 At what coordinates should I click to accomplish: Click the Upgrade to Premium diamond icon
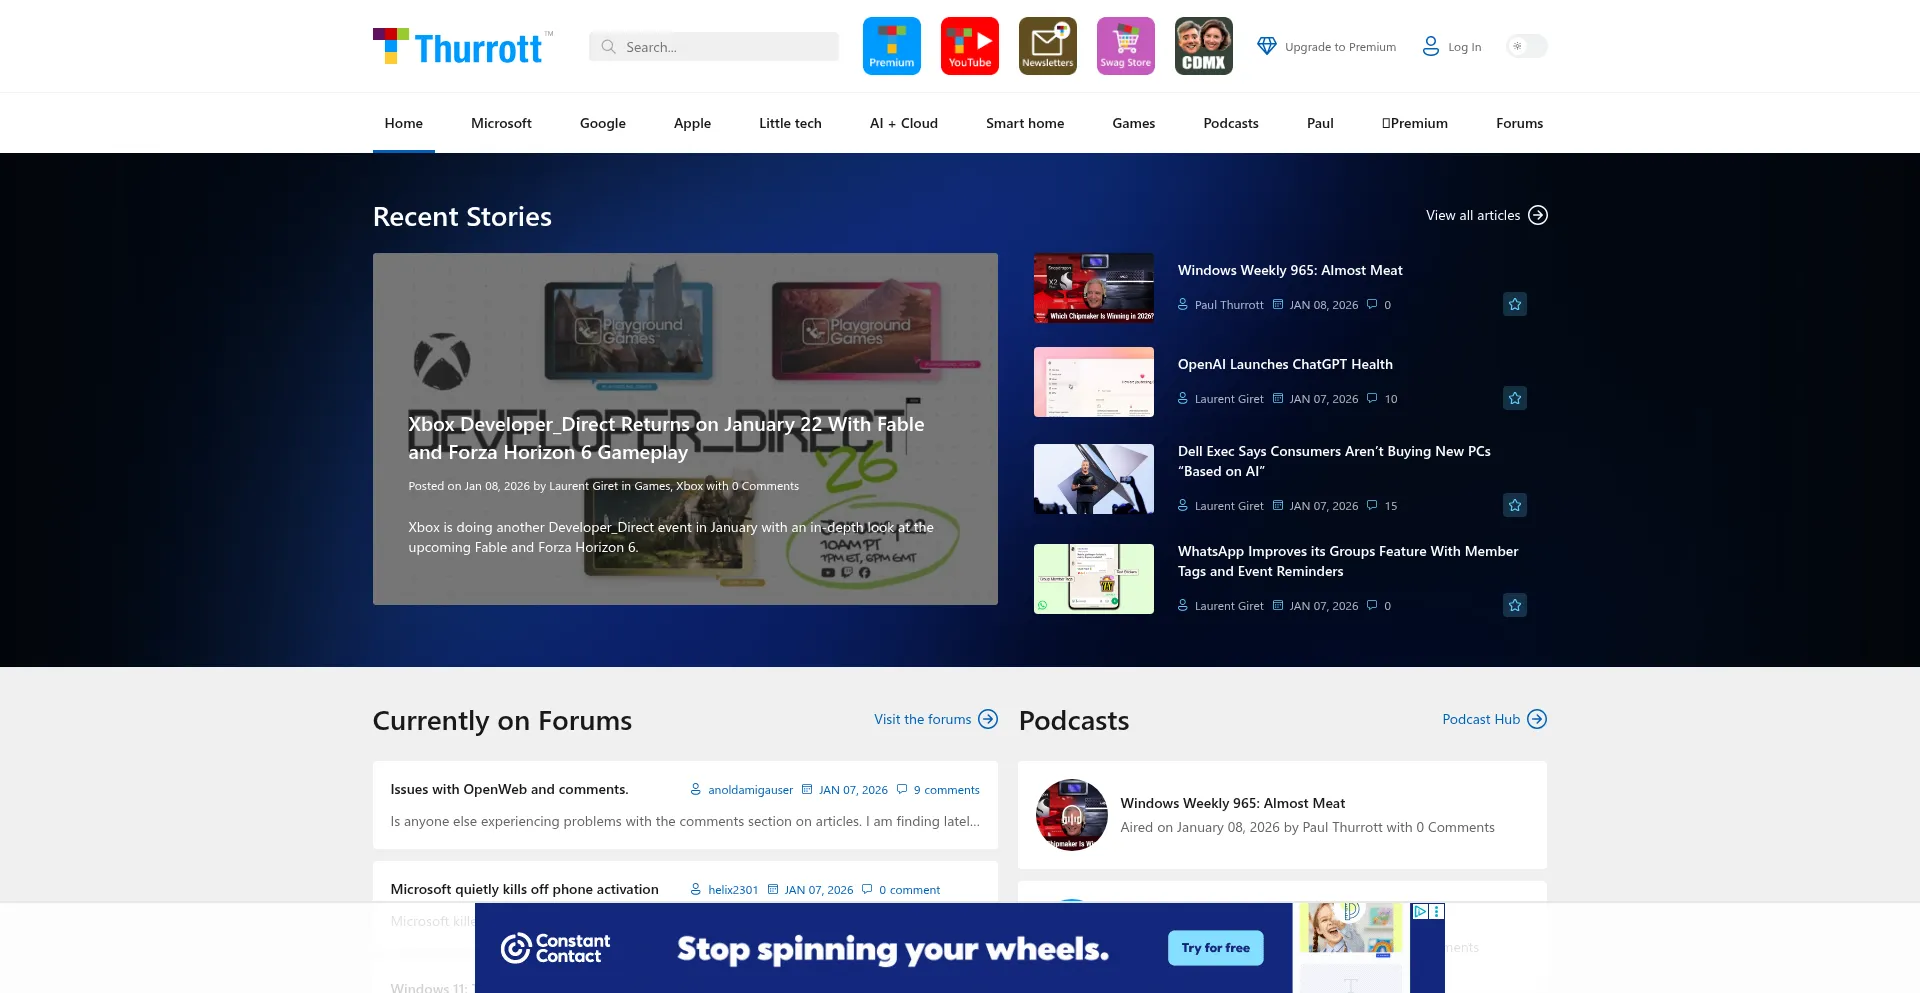(x=1266, y=46)
